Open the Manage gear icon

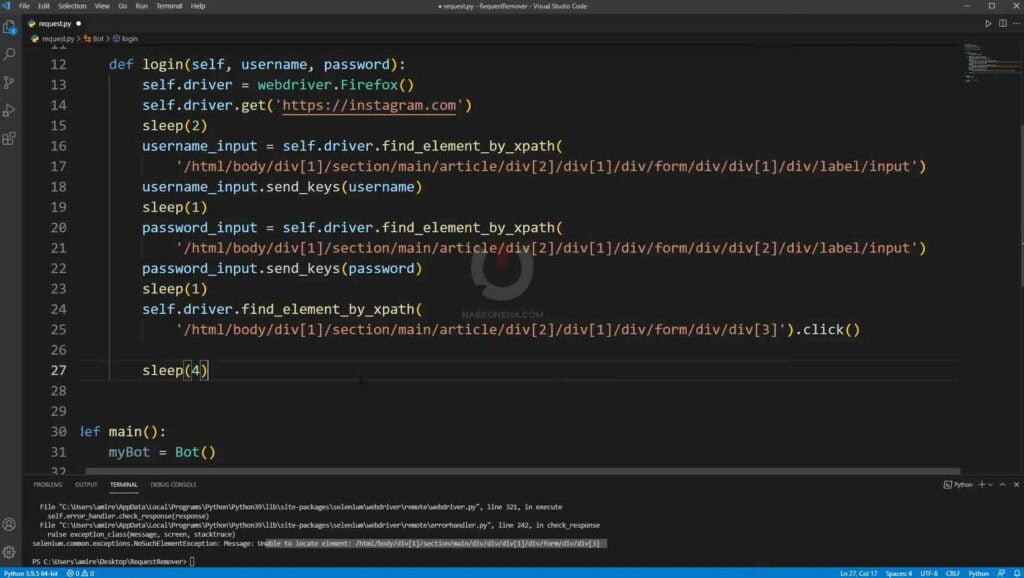pyautogui.click(x=9, y=553)
